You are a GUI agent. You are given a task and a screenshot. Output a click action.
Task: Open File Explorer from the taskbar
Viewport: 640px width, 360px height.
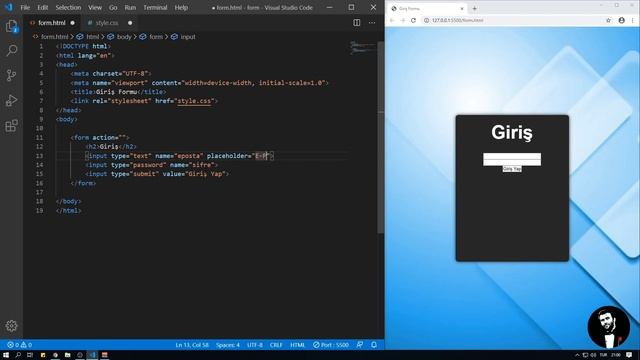[x=67, y=355]
